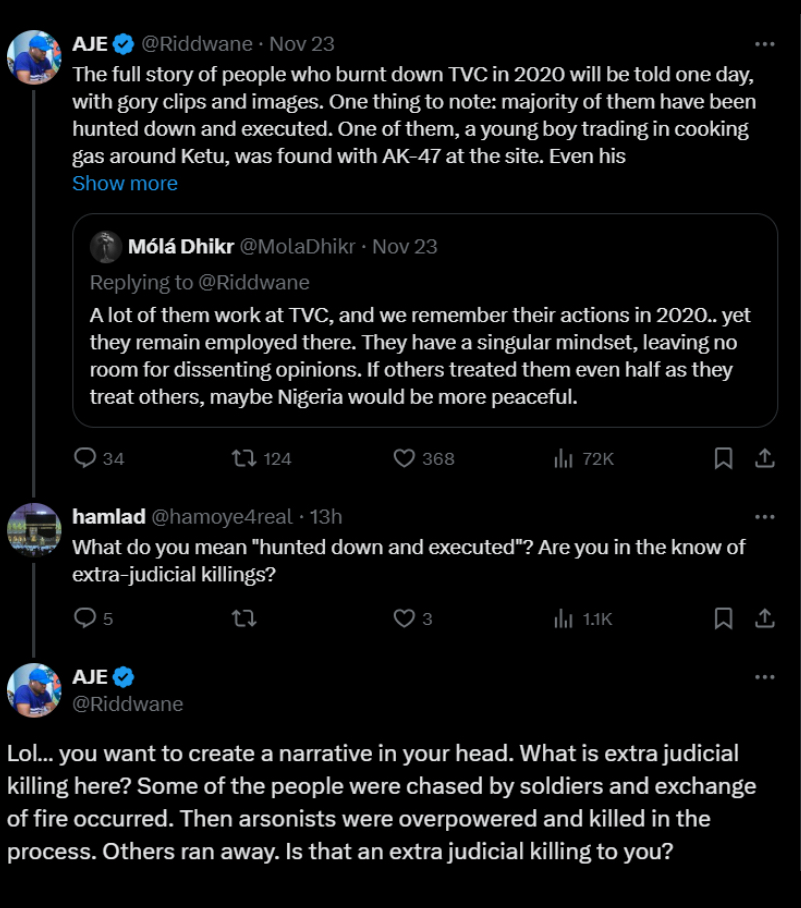The width and height of the screenshot is (801, 908).
Task: Open the more options menu on AJE's first tweet
Action: 765,44
